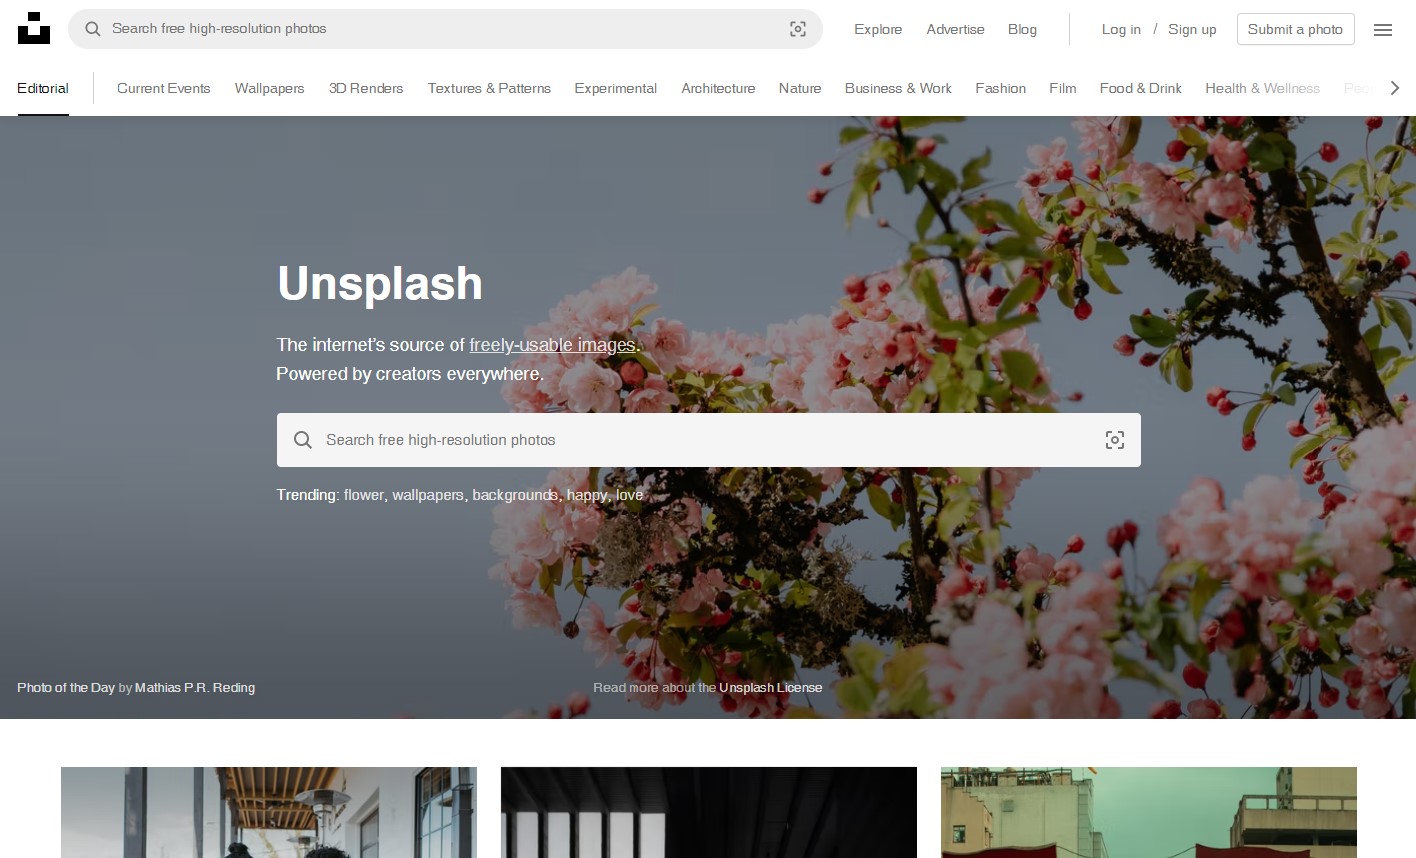Click trending term love
Image resolution: width=1416 pixels, height=858 pixels.
click(x=630, y=495)
